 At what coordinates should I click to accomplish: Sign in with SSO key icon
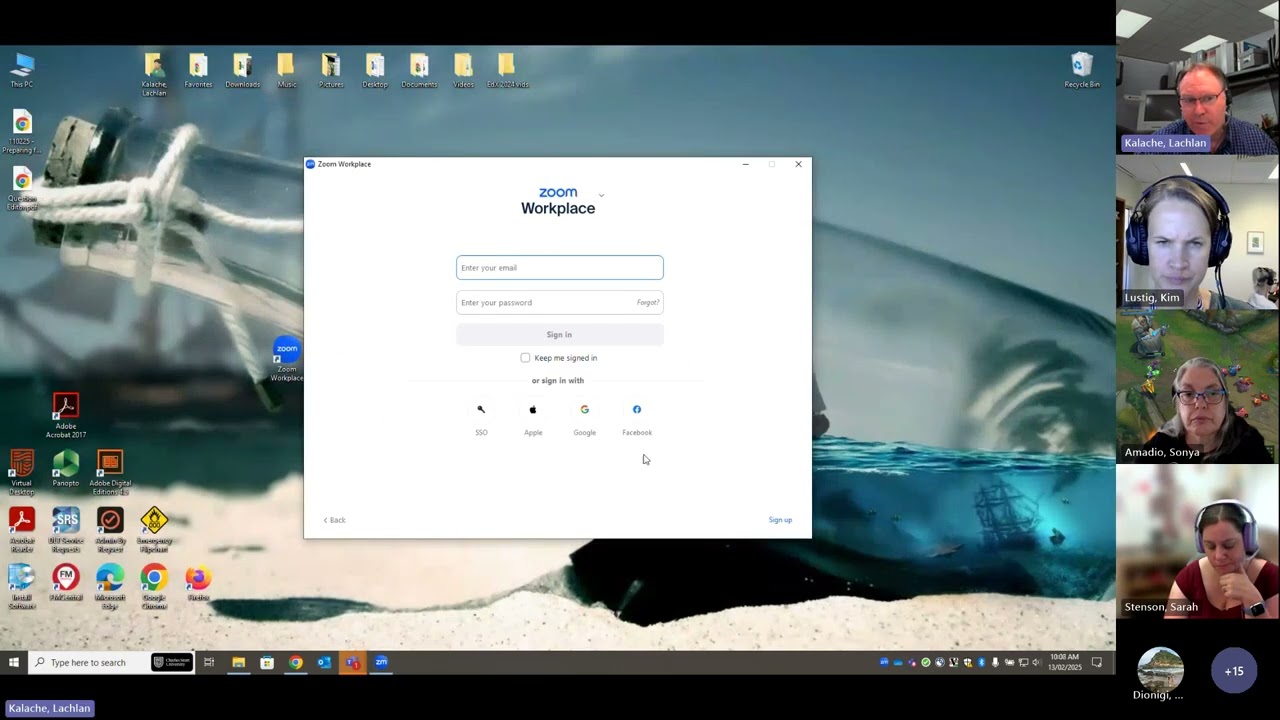[x=481, y=409]
